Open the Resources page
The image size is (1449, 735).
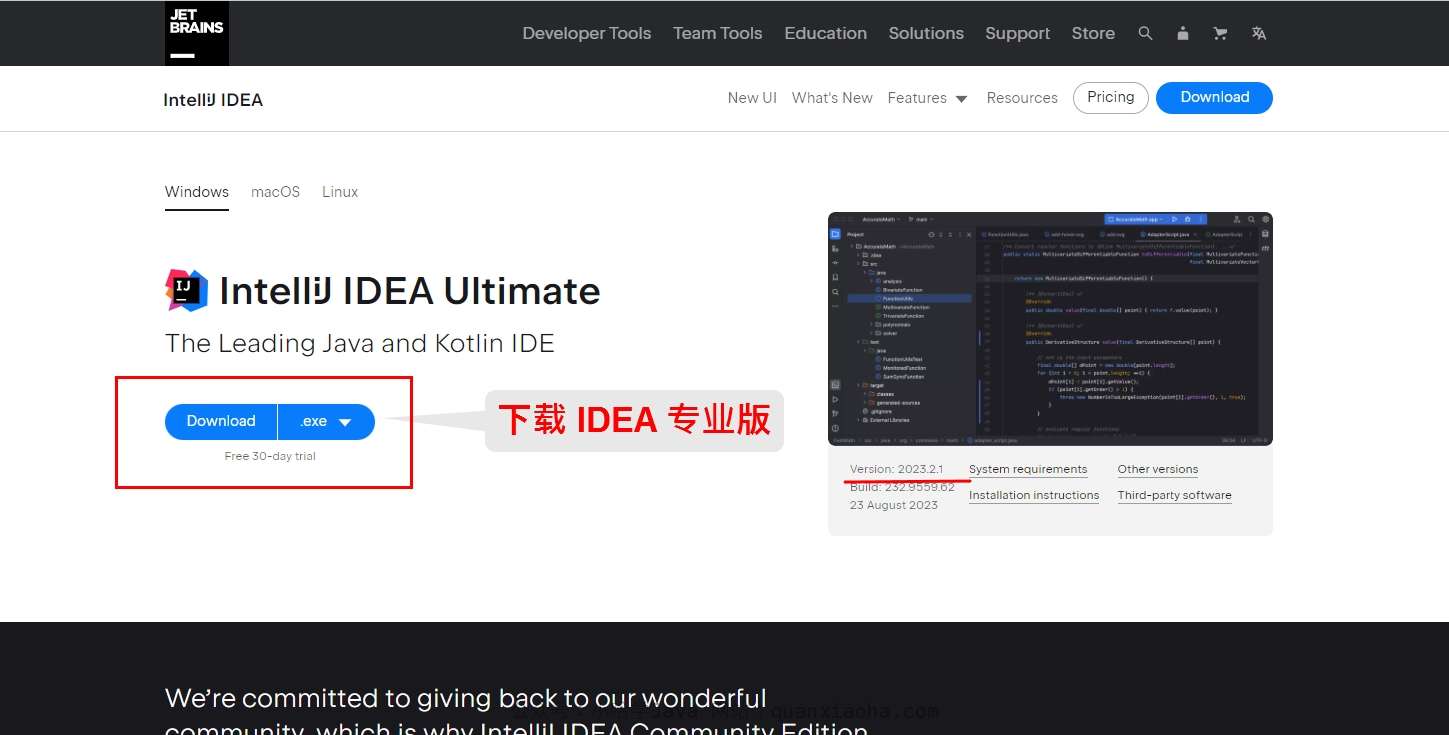coord(1022,98)
